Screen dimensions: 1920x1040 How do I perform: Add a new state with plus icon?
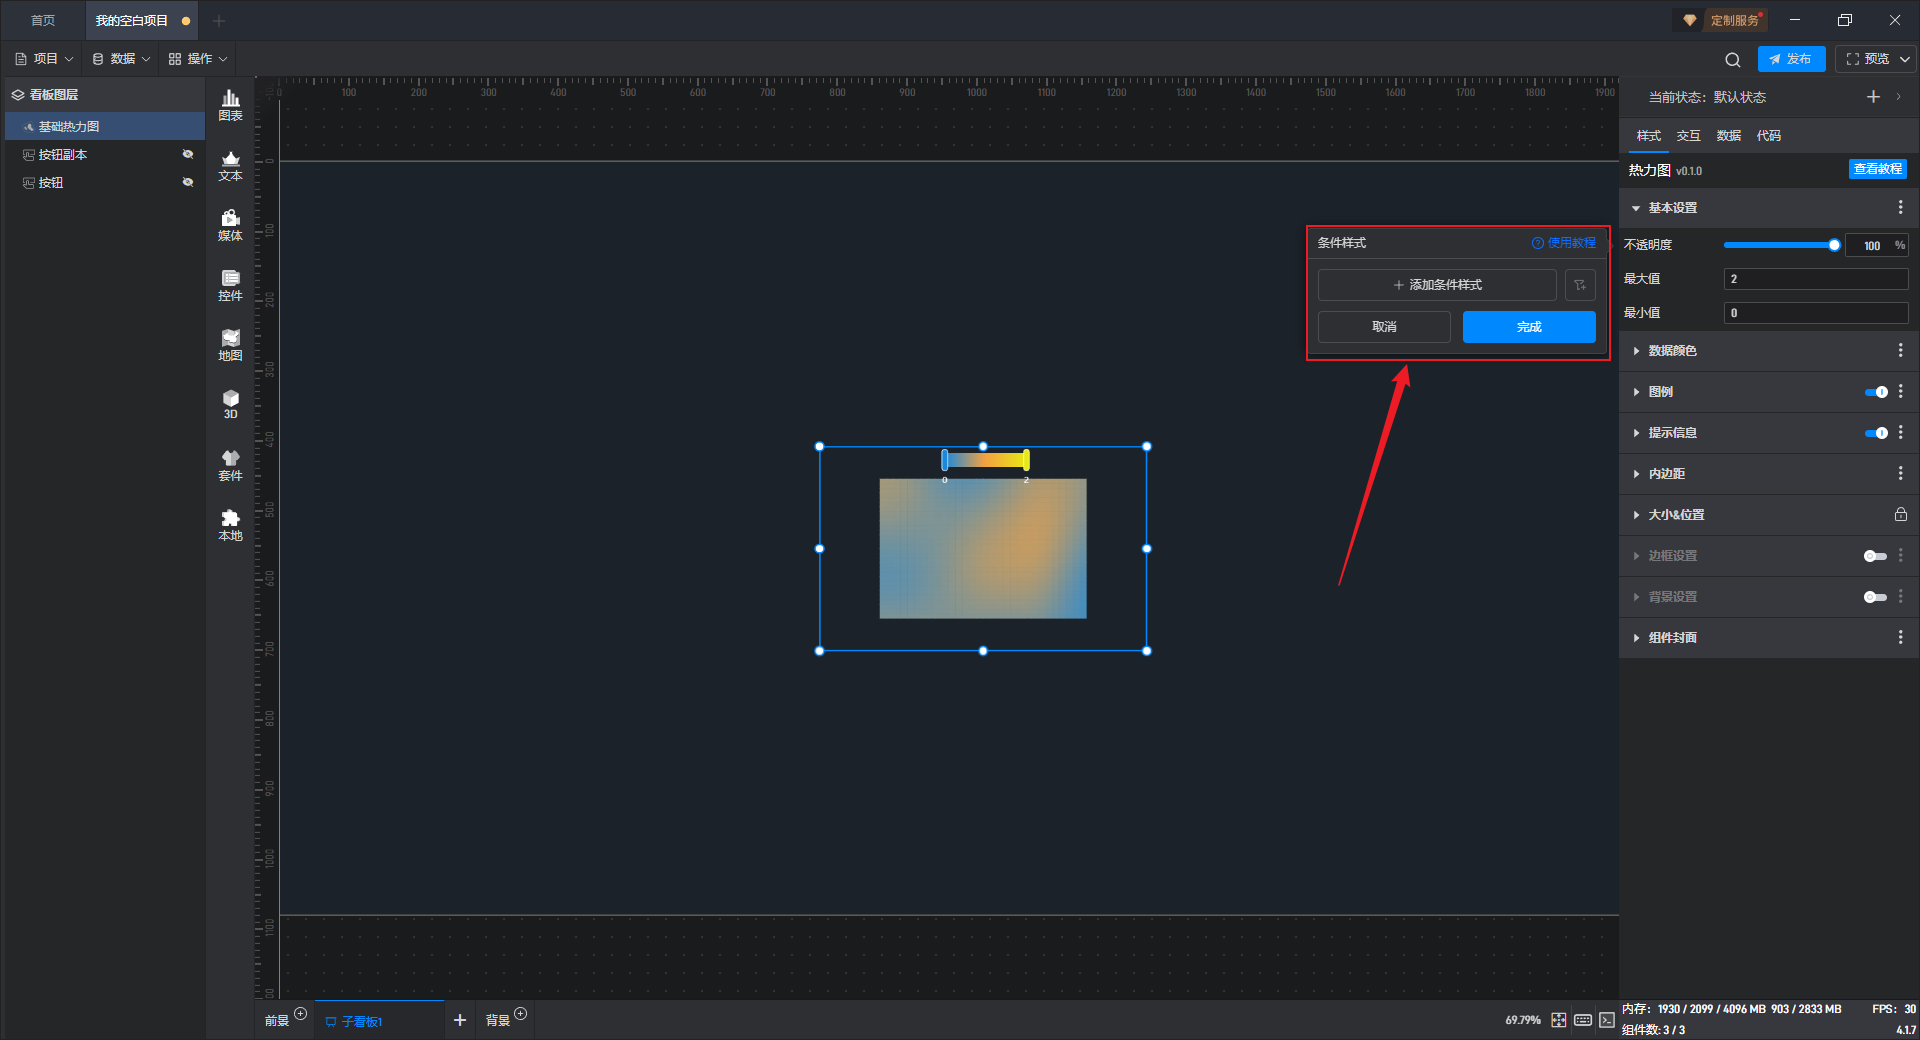[1873, 96]
